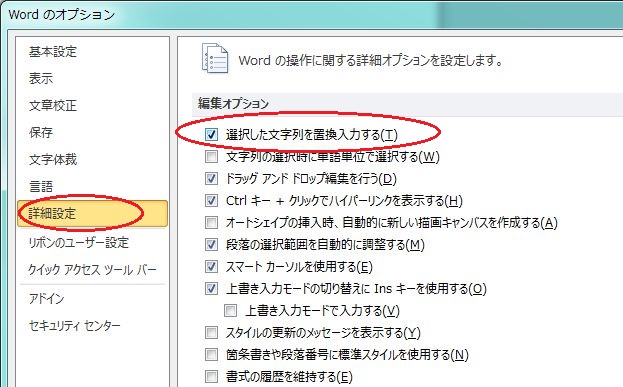The image size is (623, 387).
Task: Toggle スマート カーソルを使用する checkbox
Action: 211,266
